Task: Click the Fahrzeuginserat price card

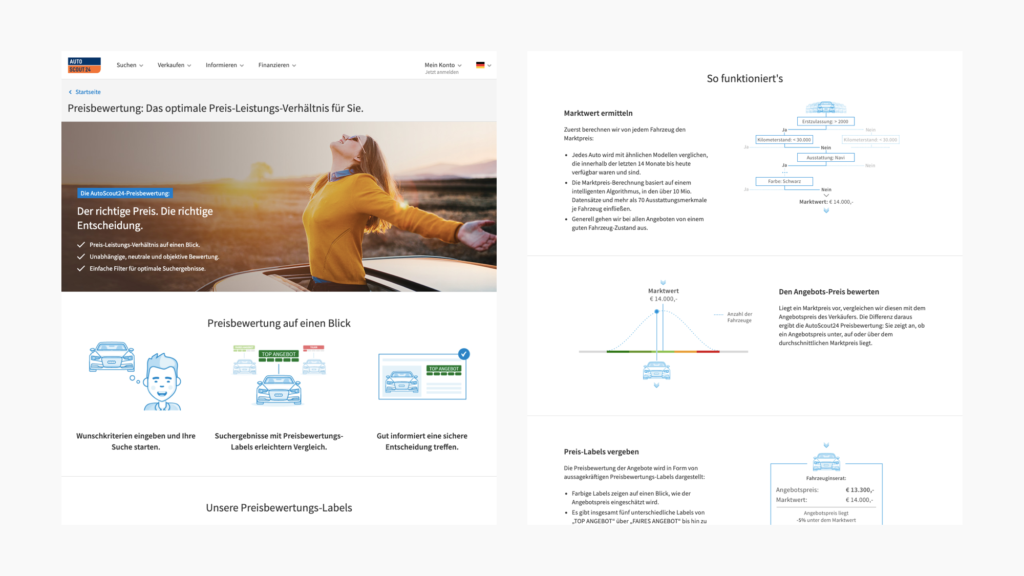Action: click(826, 492)
